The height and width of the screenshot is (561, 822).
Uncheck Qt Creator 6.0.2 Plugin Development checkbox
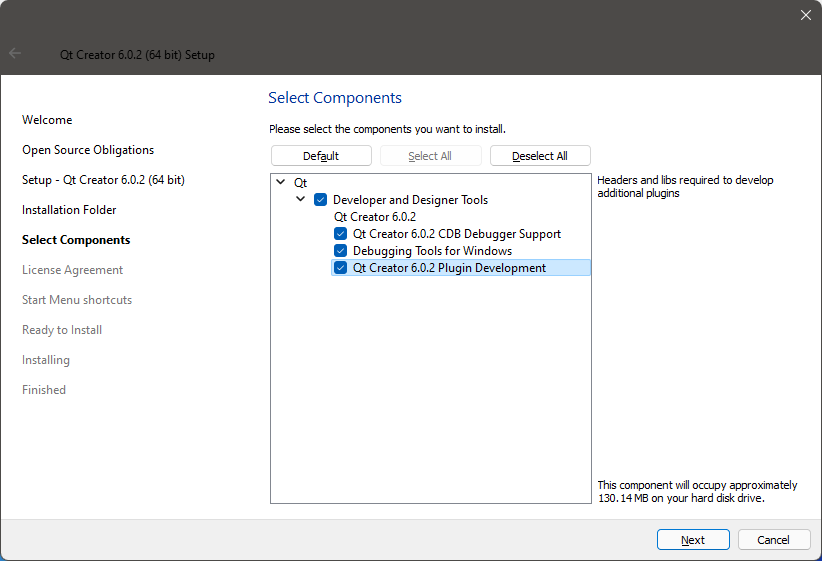tap(340, 268)
